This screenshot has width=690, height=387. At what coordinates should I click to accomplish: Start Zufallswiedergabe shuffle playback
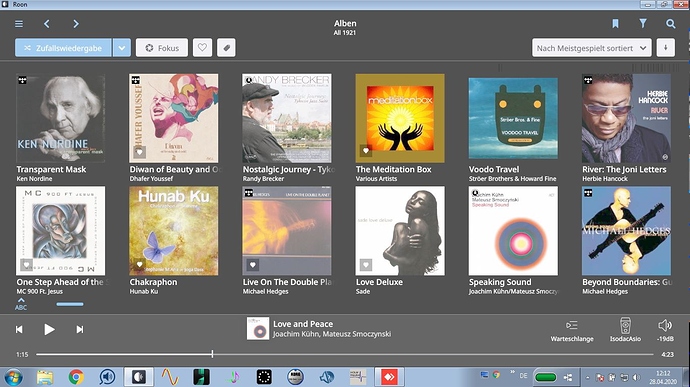[63, 48]
